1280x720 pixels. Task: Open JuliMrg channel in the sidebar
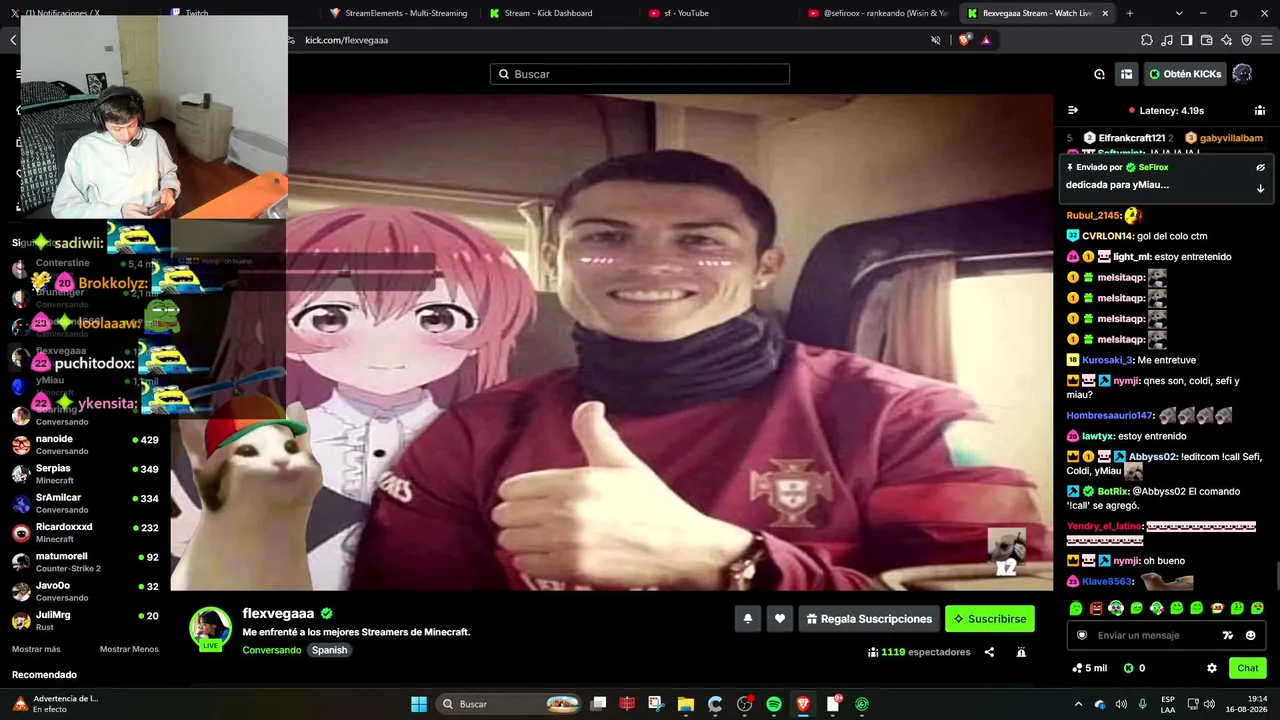click(x=85, y=621)
